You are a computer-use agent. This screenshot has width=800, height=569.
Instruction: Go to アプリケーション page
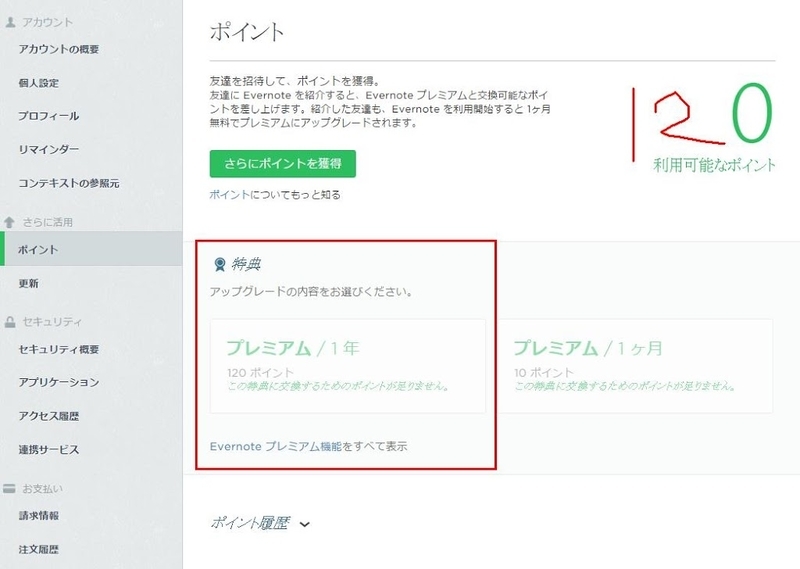pos(59,382)
